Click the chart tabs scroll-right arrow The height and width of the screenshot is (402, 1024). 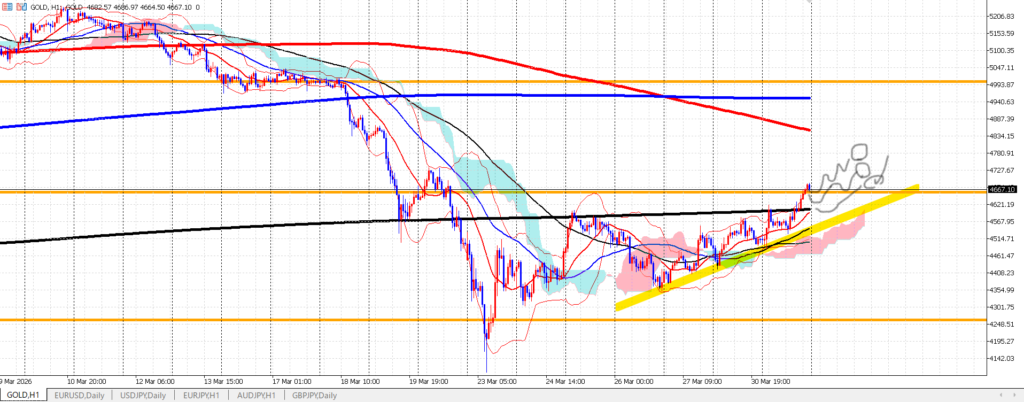[1015, 395]
